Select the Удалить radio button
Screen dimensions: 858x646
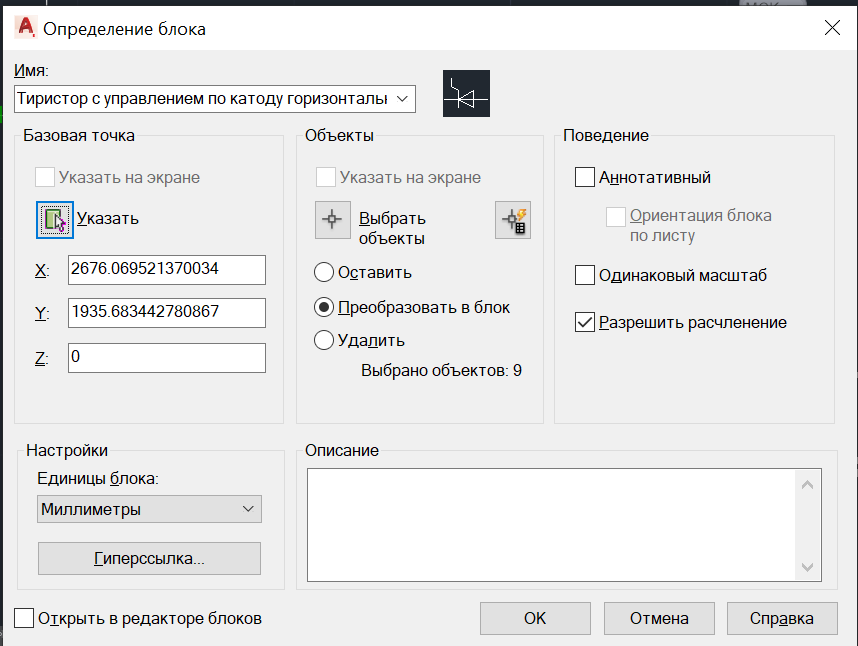[x=324, y=340]
